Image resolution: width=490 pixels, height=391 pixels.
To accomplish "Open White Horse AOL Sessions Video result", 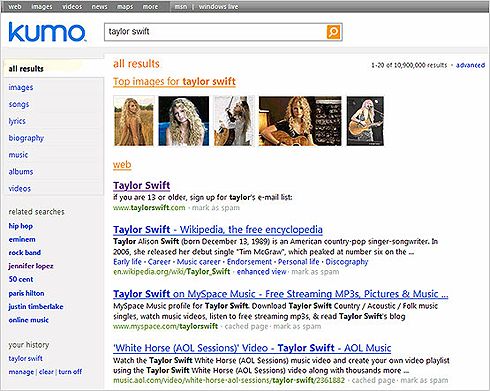I will pyautogui.click(x=252, y=348).
